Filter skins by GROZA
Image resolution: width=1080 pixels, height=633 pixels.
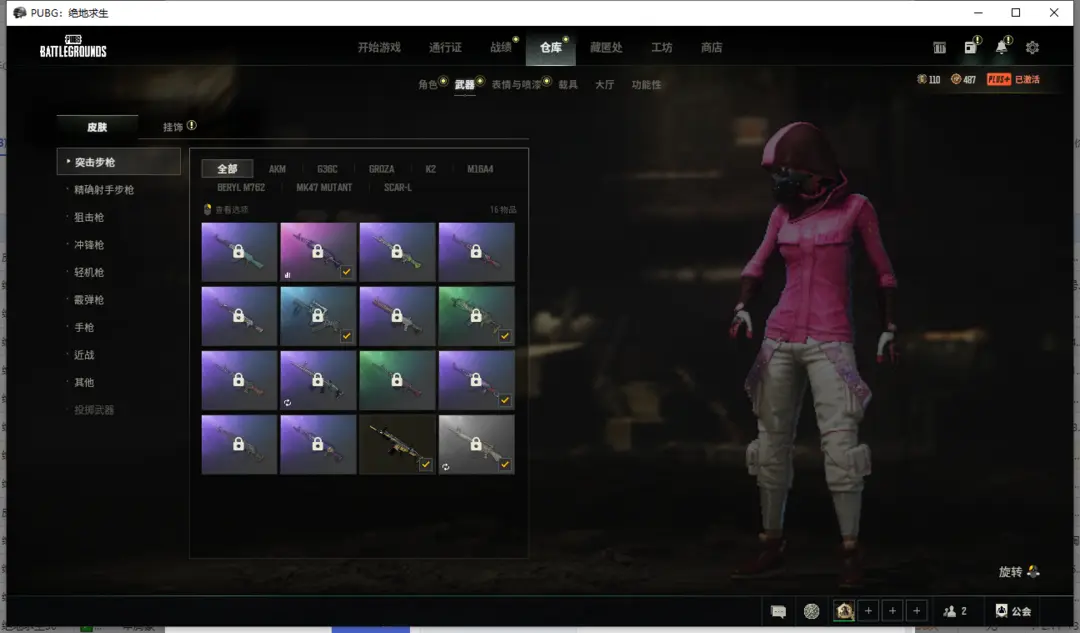point(382,169)
